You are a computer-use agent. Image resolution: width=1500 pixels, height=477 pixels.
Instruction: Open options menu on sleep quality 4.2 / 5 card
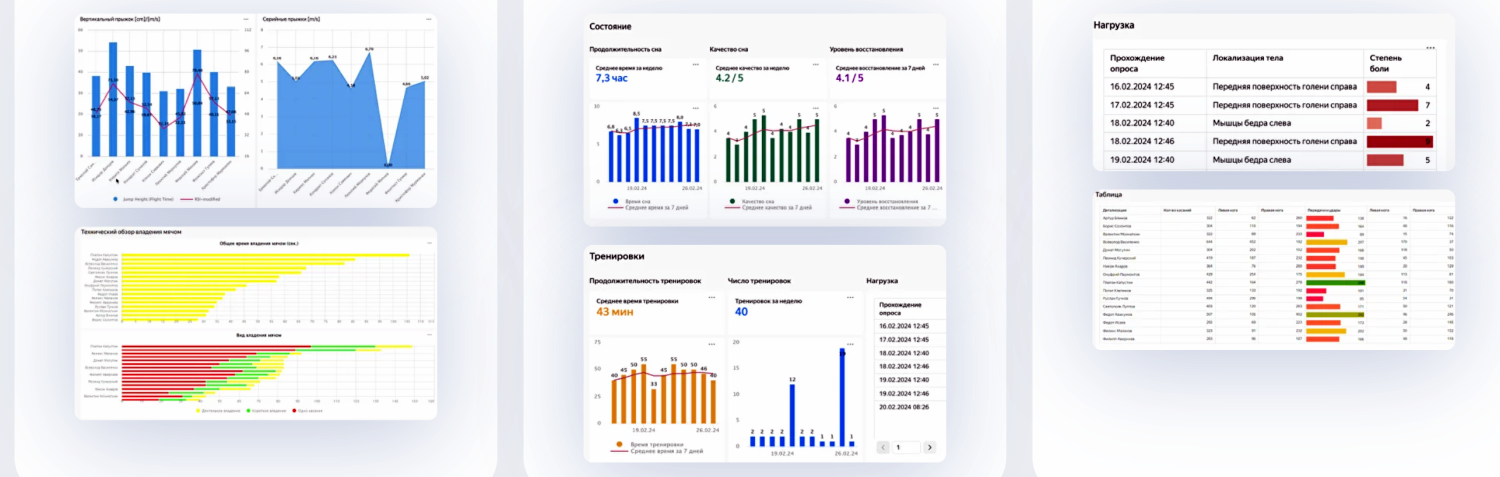click(817, 65)
